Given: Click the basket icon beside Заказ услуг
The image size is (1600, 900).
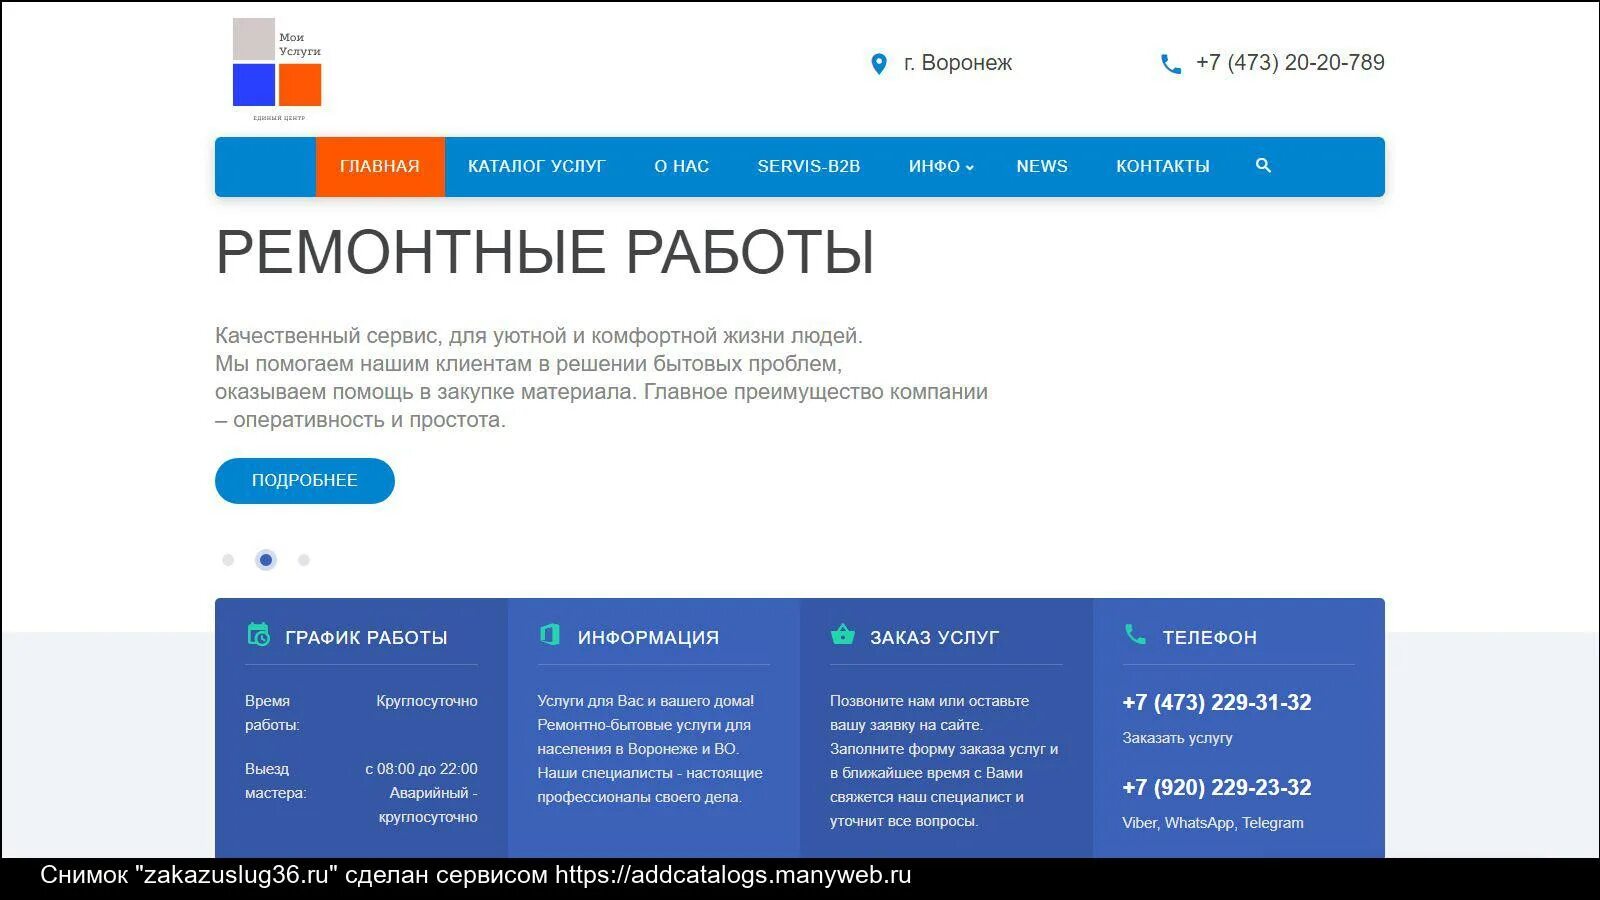Looking at the screenshot, I should pyautogui.click(x=843, y=635).
